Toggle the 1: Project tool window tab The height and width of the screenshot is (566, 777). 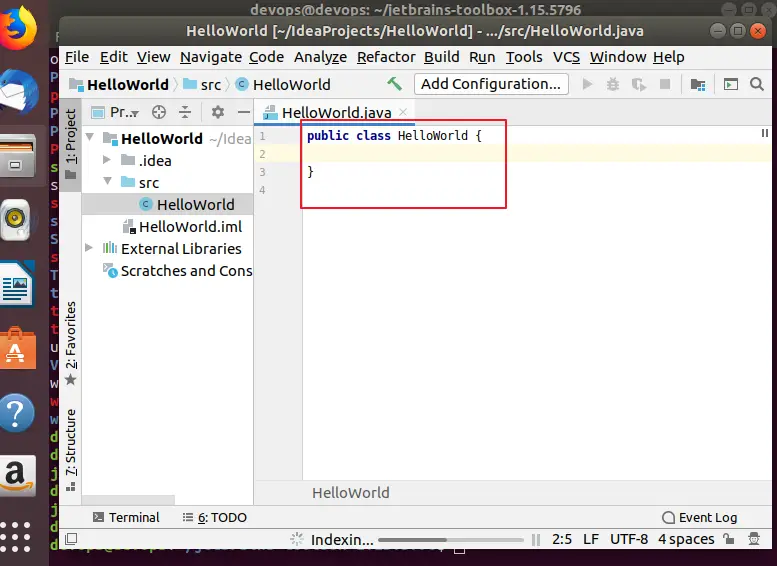click(70, 144)
